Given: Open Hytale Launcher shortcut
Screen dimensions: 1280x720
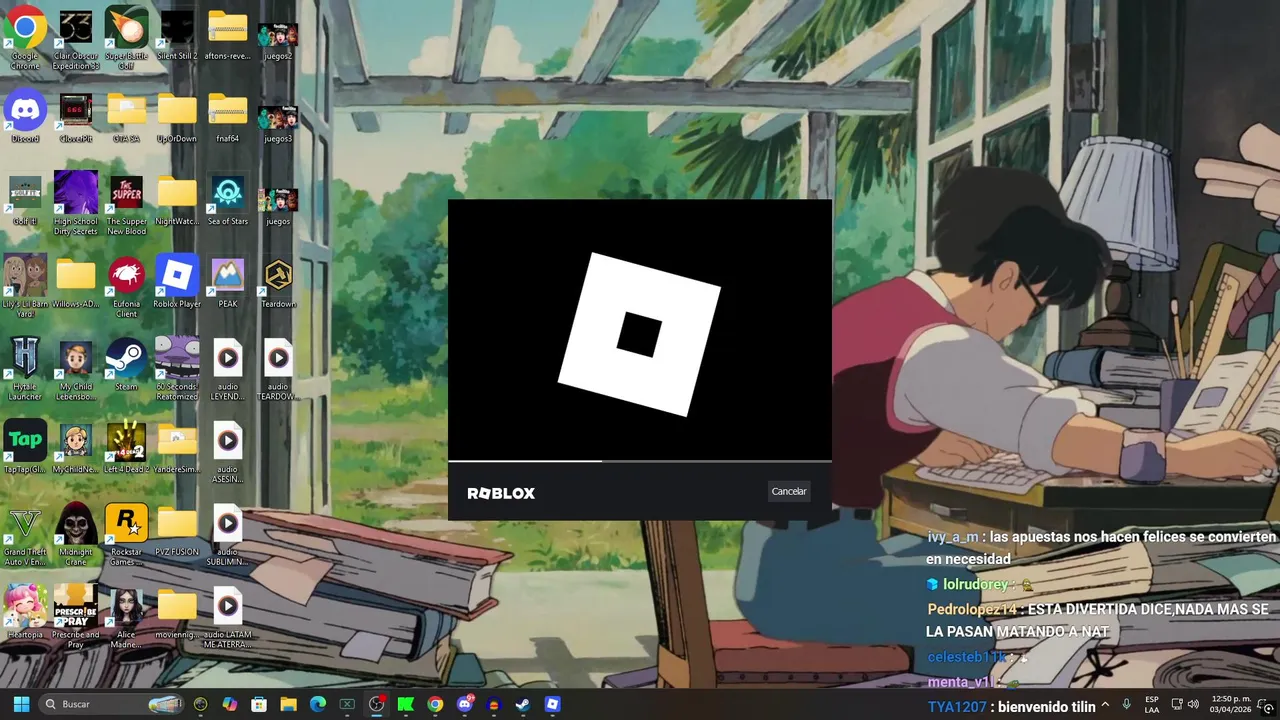Looking at the screenshot, I should coord(25,369).
